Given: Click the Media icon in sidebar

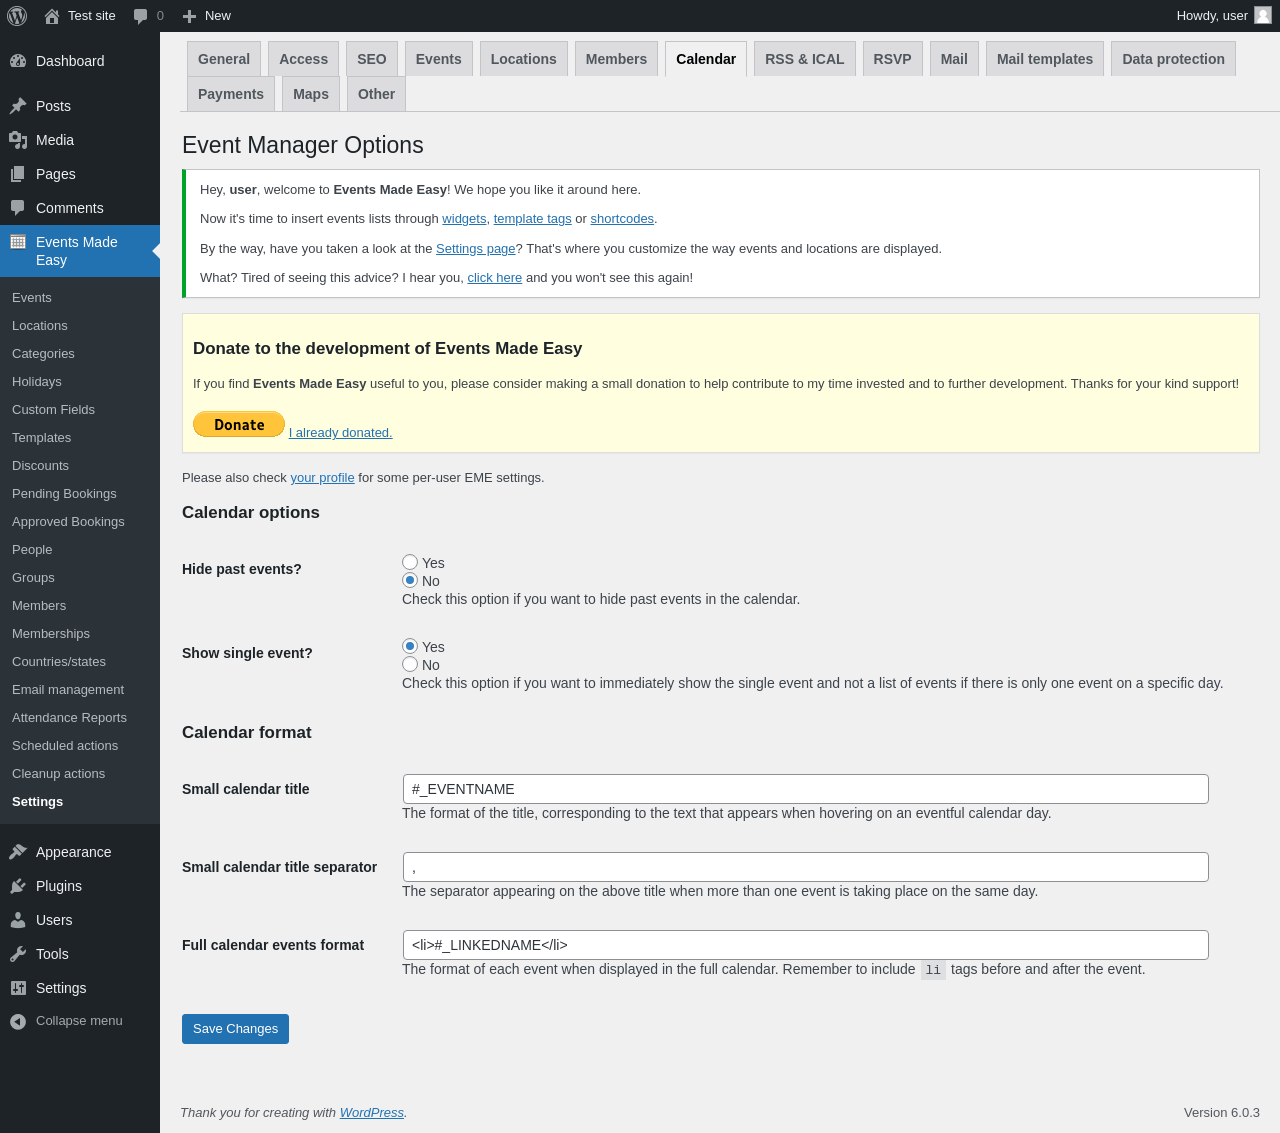Looking at the screenshot, I should pos(18,140).
